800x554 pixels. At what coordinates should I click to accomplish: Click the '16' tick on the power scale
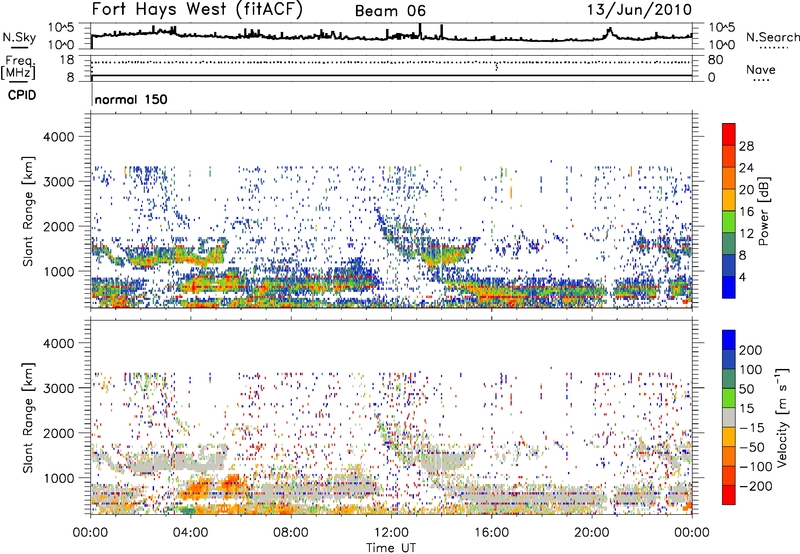[746, 212]
